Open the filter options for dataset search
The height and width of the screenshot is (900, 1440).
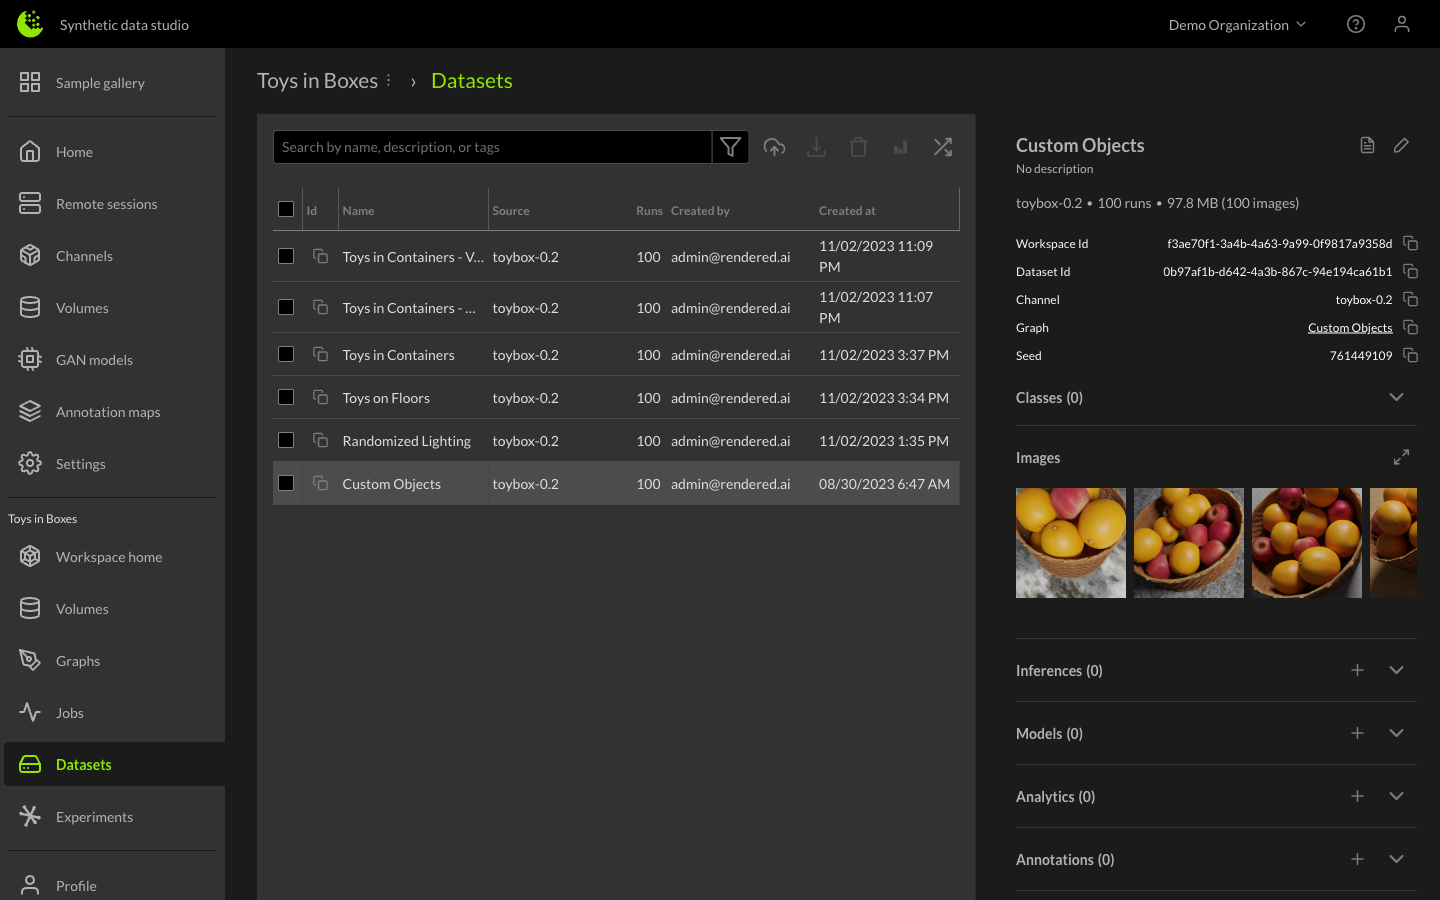(x=730, y=146)
